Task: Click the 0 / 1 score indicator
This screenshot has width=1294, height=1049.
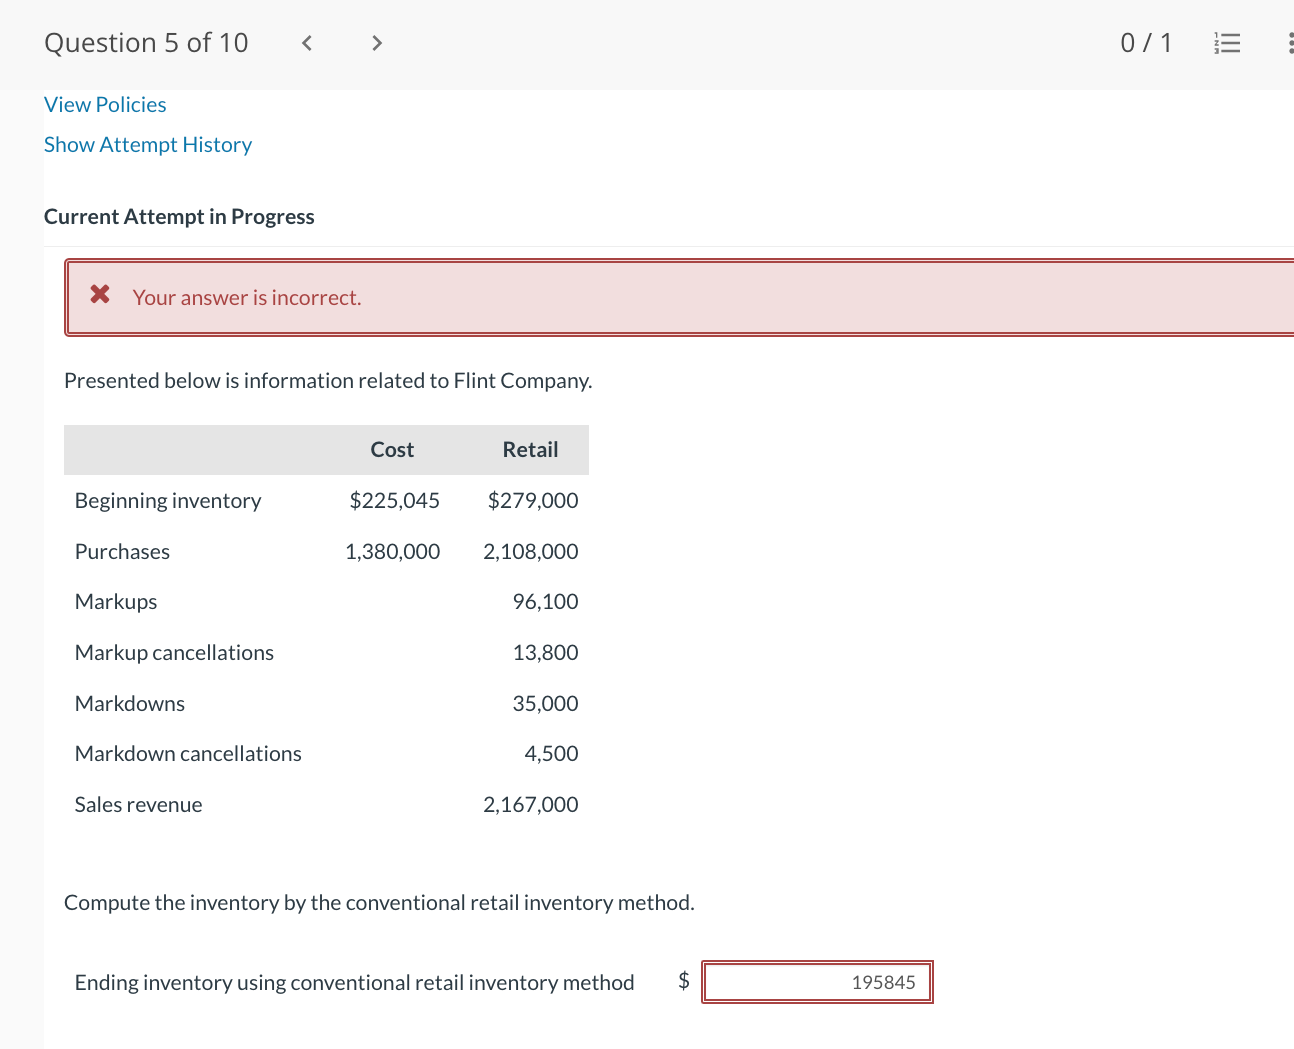Action: [x=1145, y=43]
